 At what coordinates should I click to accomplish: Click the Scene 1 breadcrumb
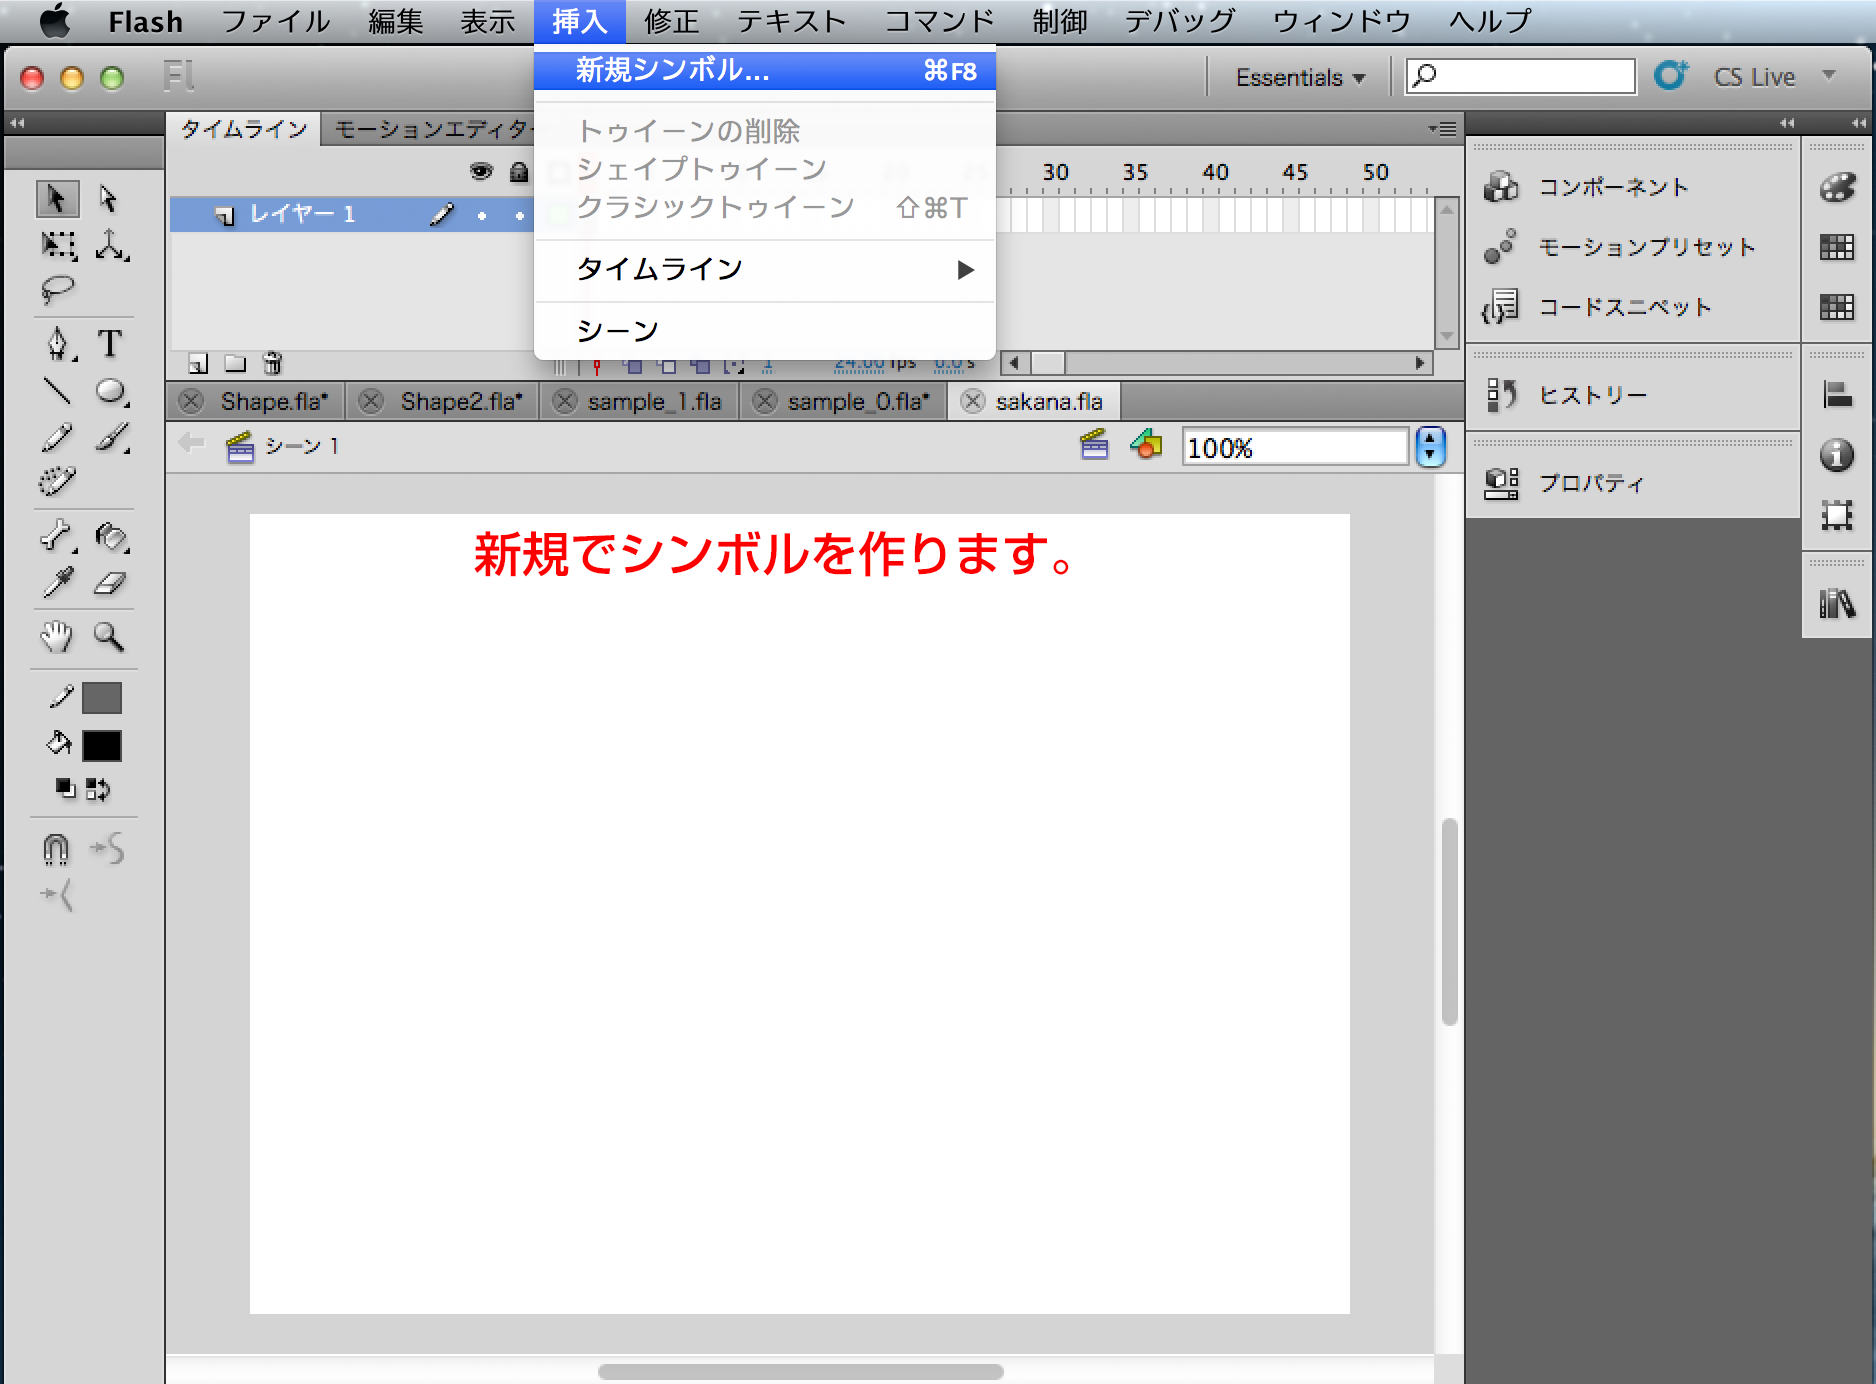tap(301, 446)
